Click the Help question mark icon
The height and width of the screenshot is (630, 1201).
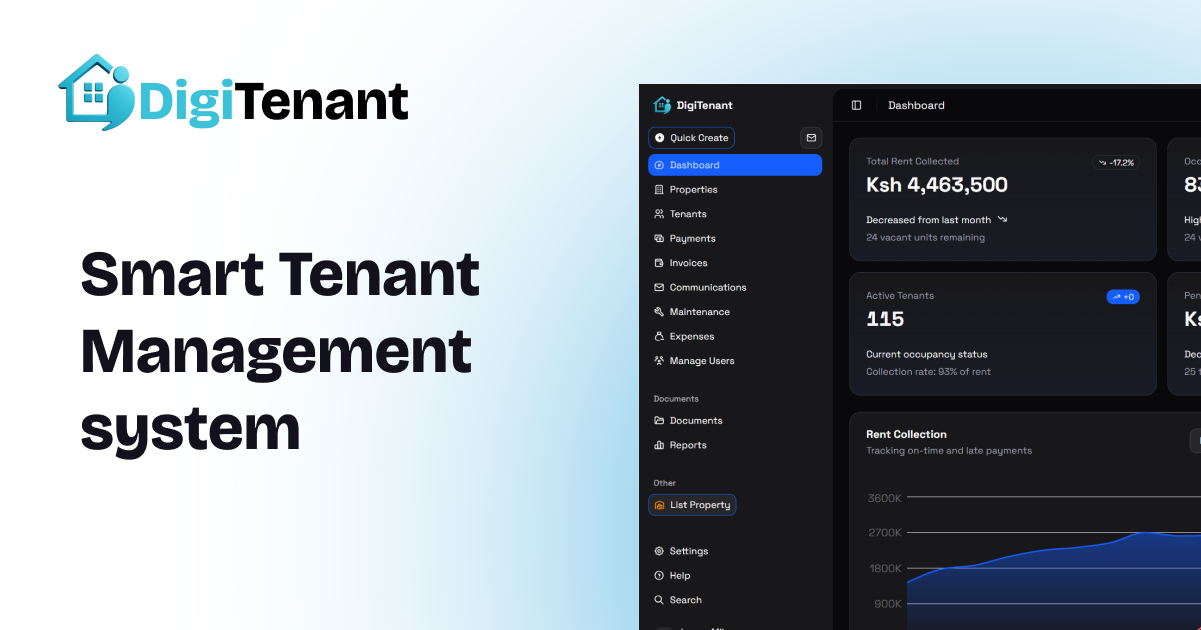click(659, 576)
